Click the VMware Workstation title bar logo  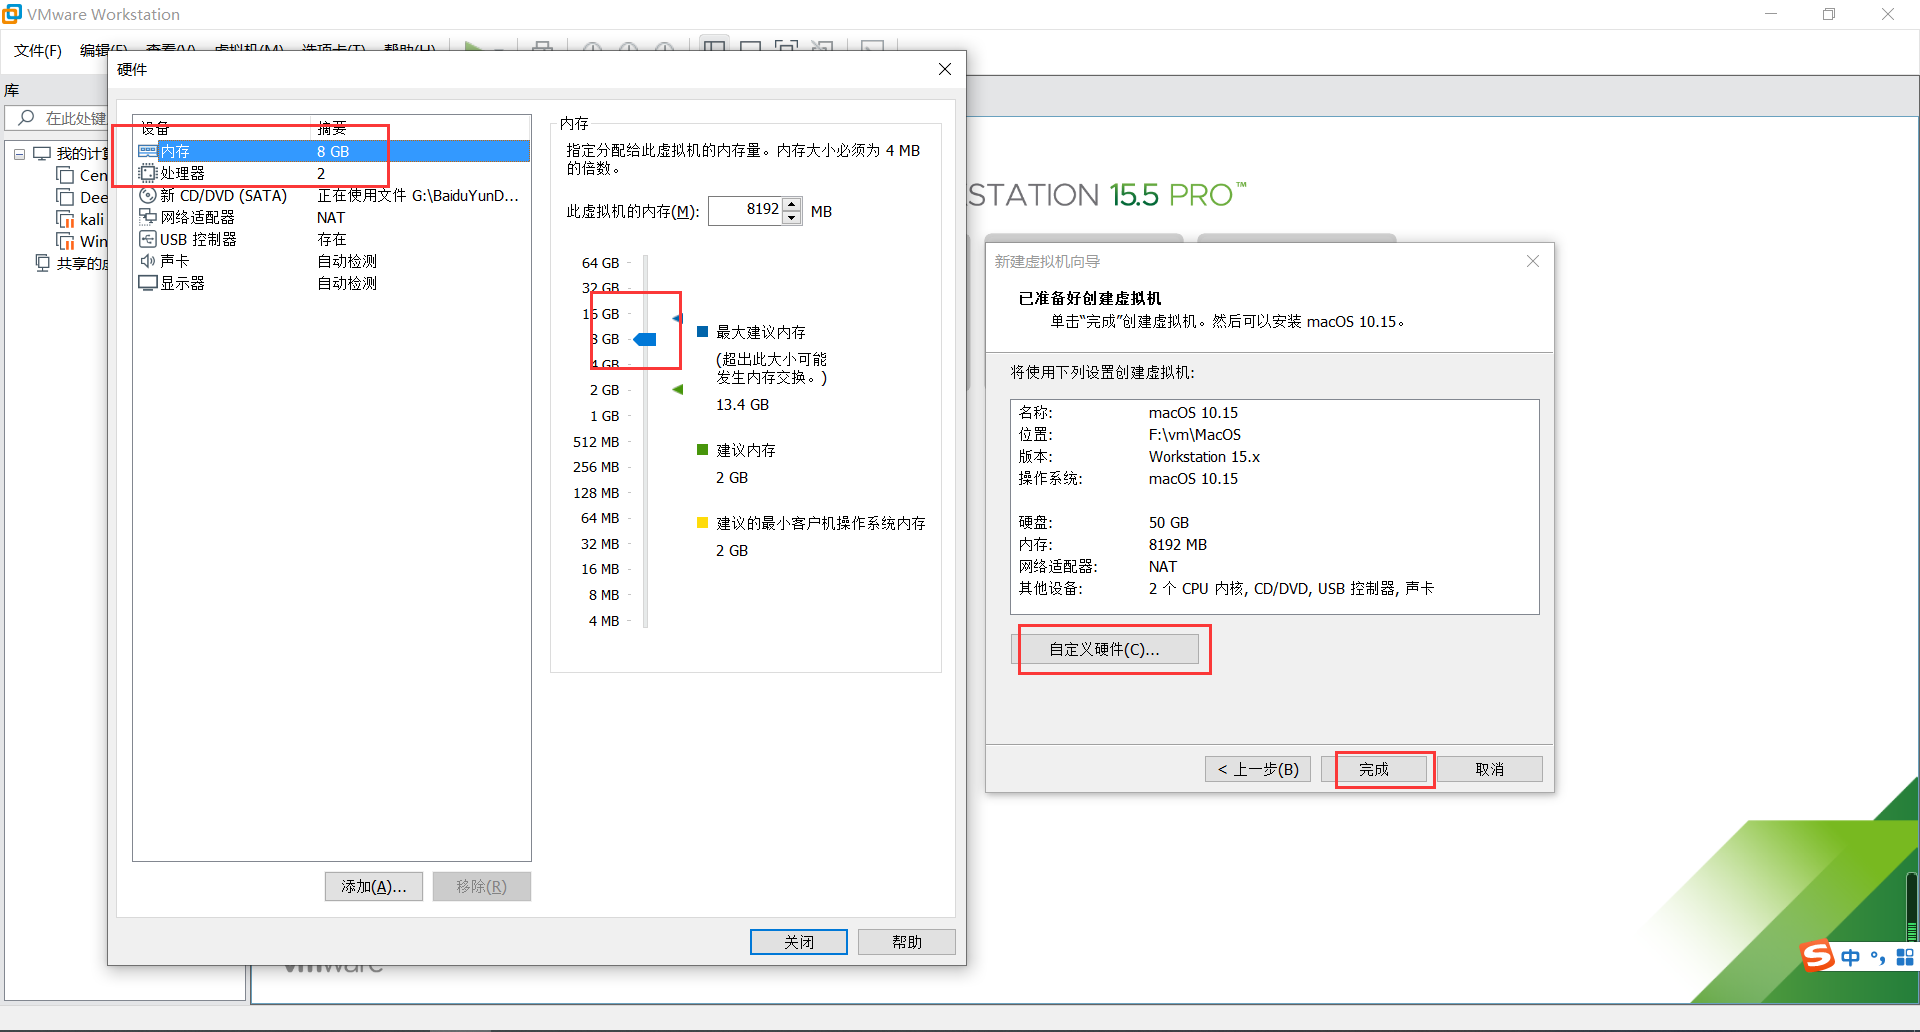(x=12, y=14)
